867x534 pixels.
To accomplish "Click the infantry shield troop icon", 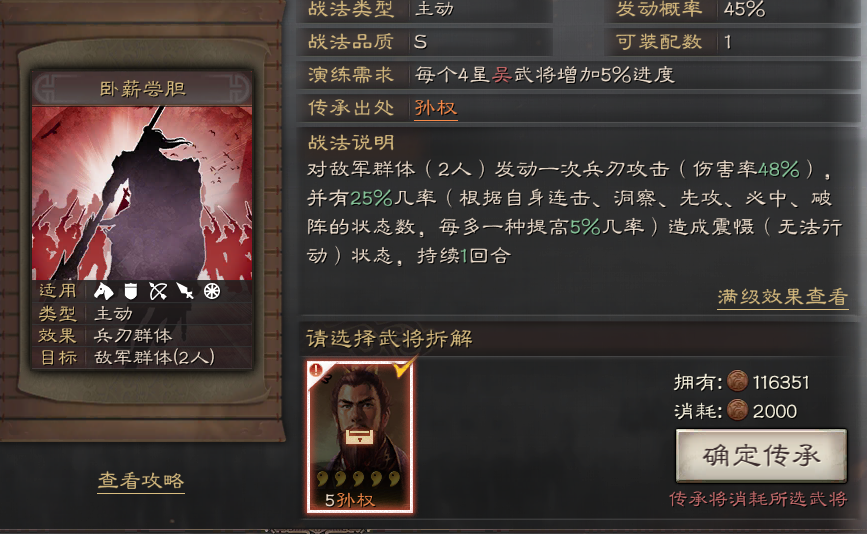I will [x=130, y=291].
